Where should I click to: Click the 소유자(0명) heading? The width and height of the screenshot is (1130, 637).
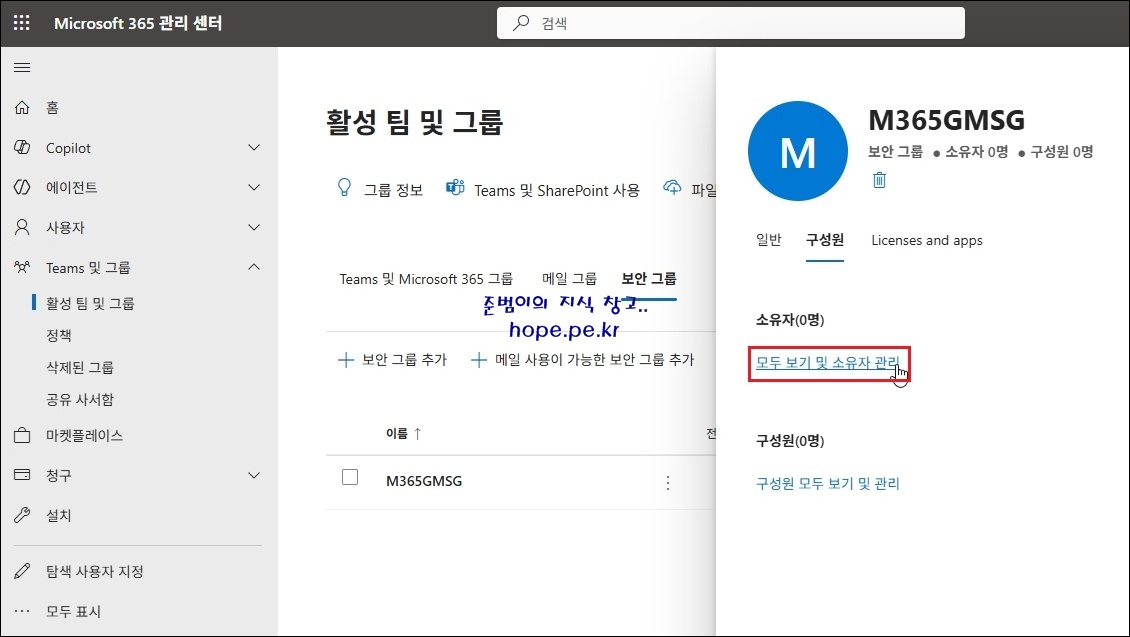(x=790, y=320)
